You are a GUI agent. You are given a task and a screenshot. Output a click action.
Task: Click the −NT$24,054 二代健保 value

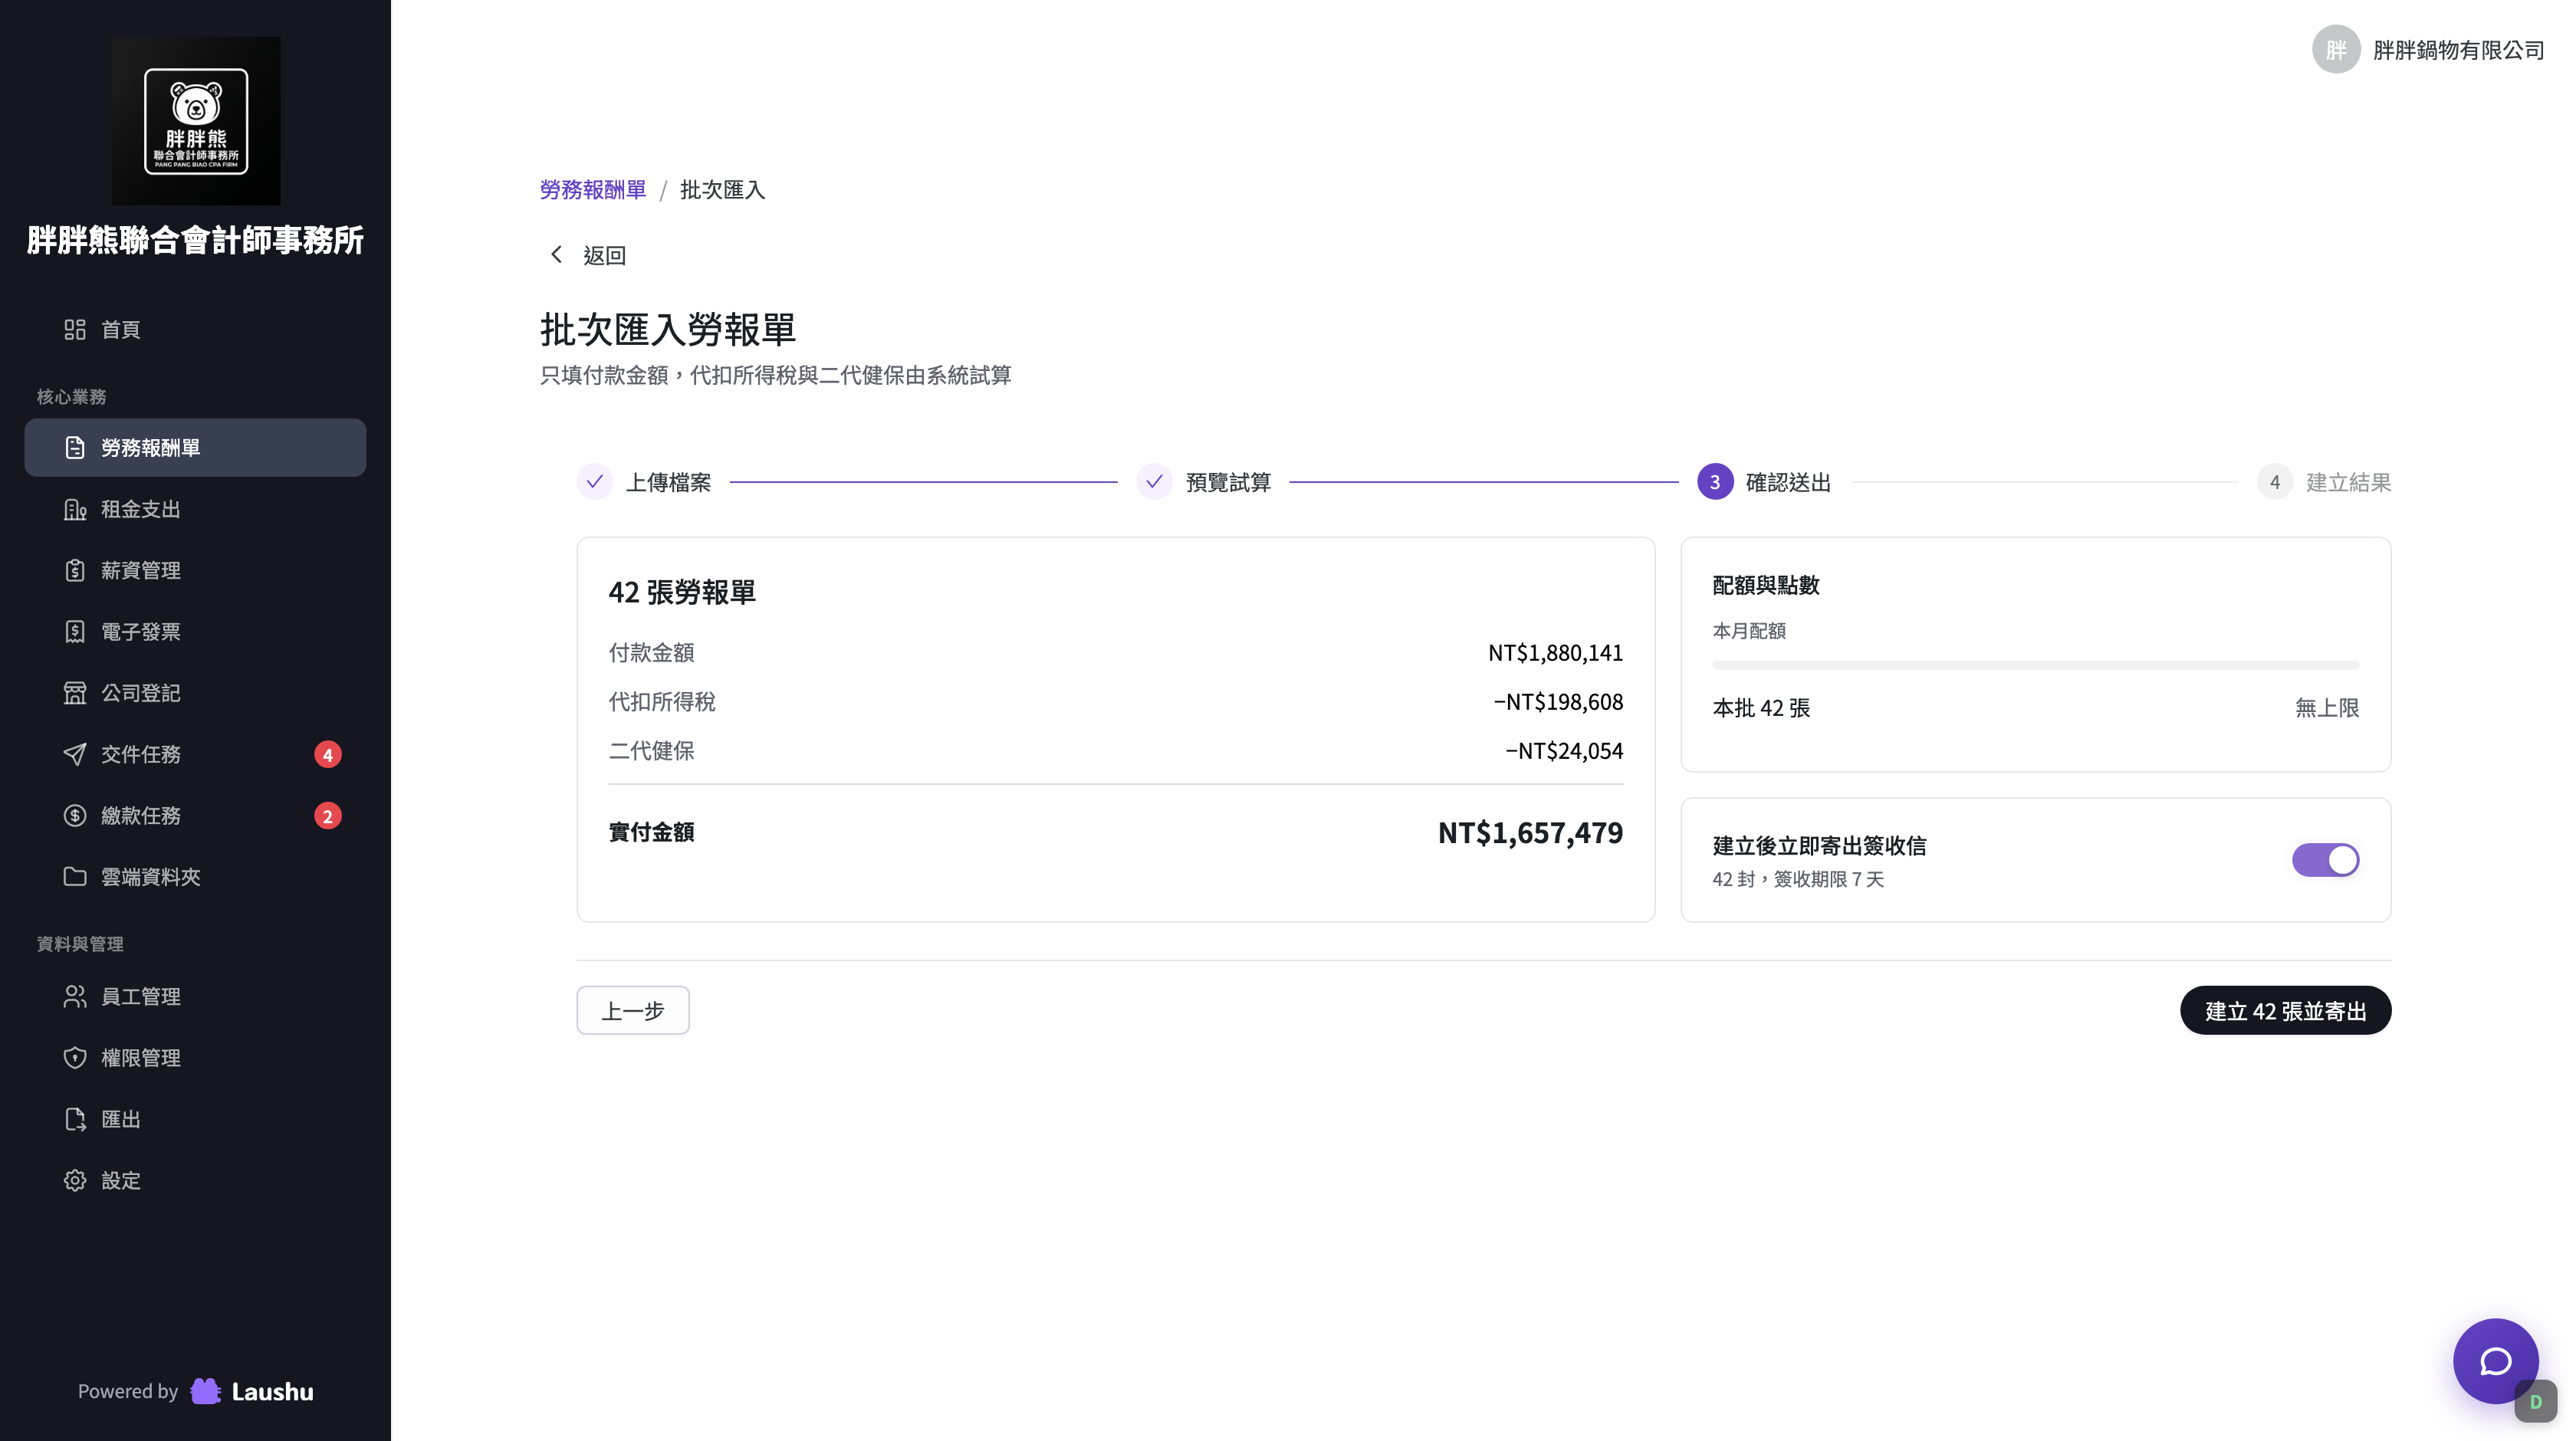tap(1564, 751)
